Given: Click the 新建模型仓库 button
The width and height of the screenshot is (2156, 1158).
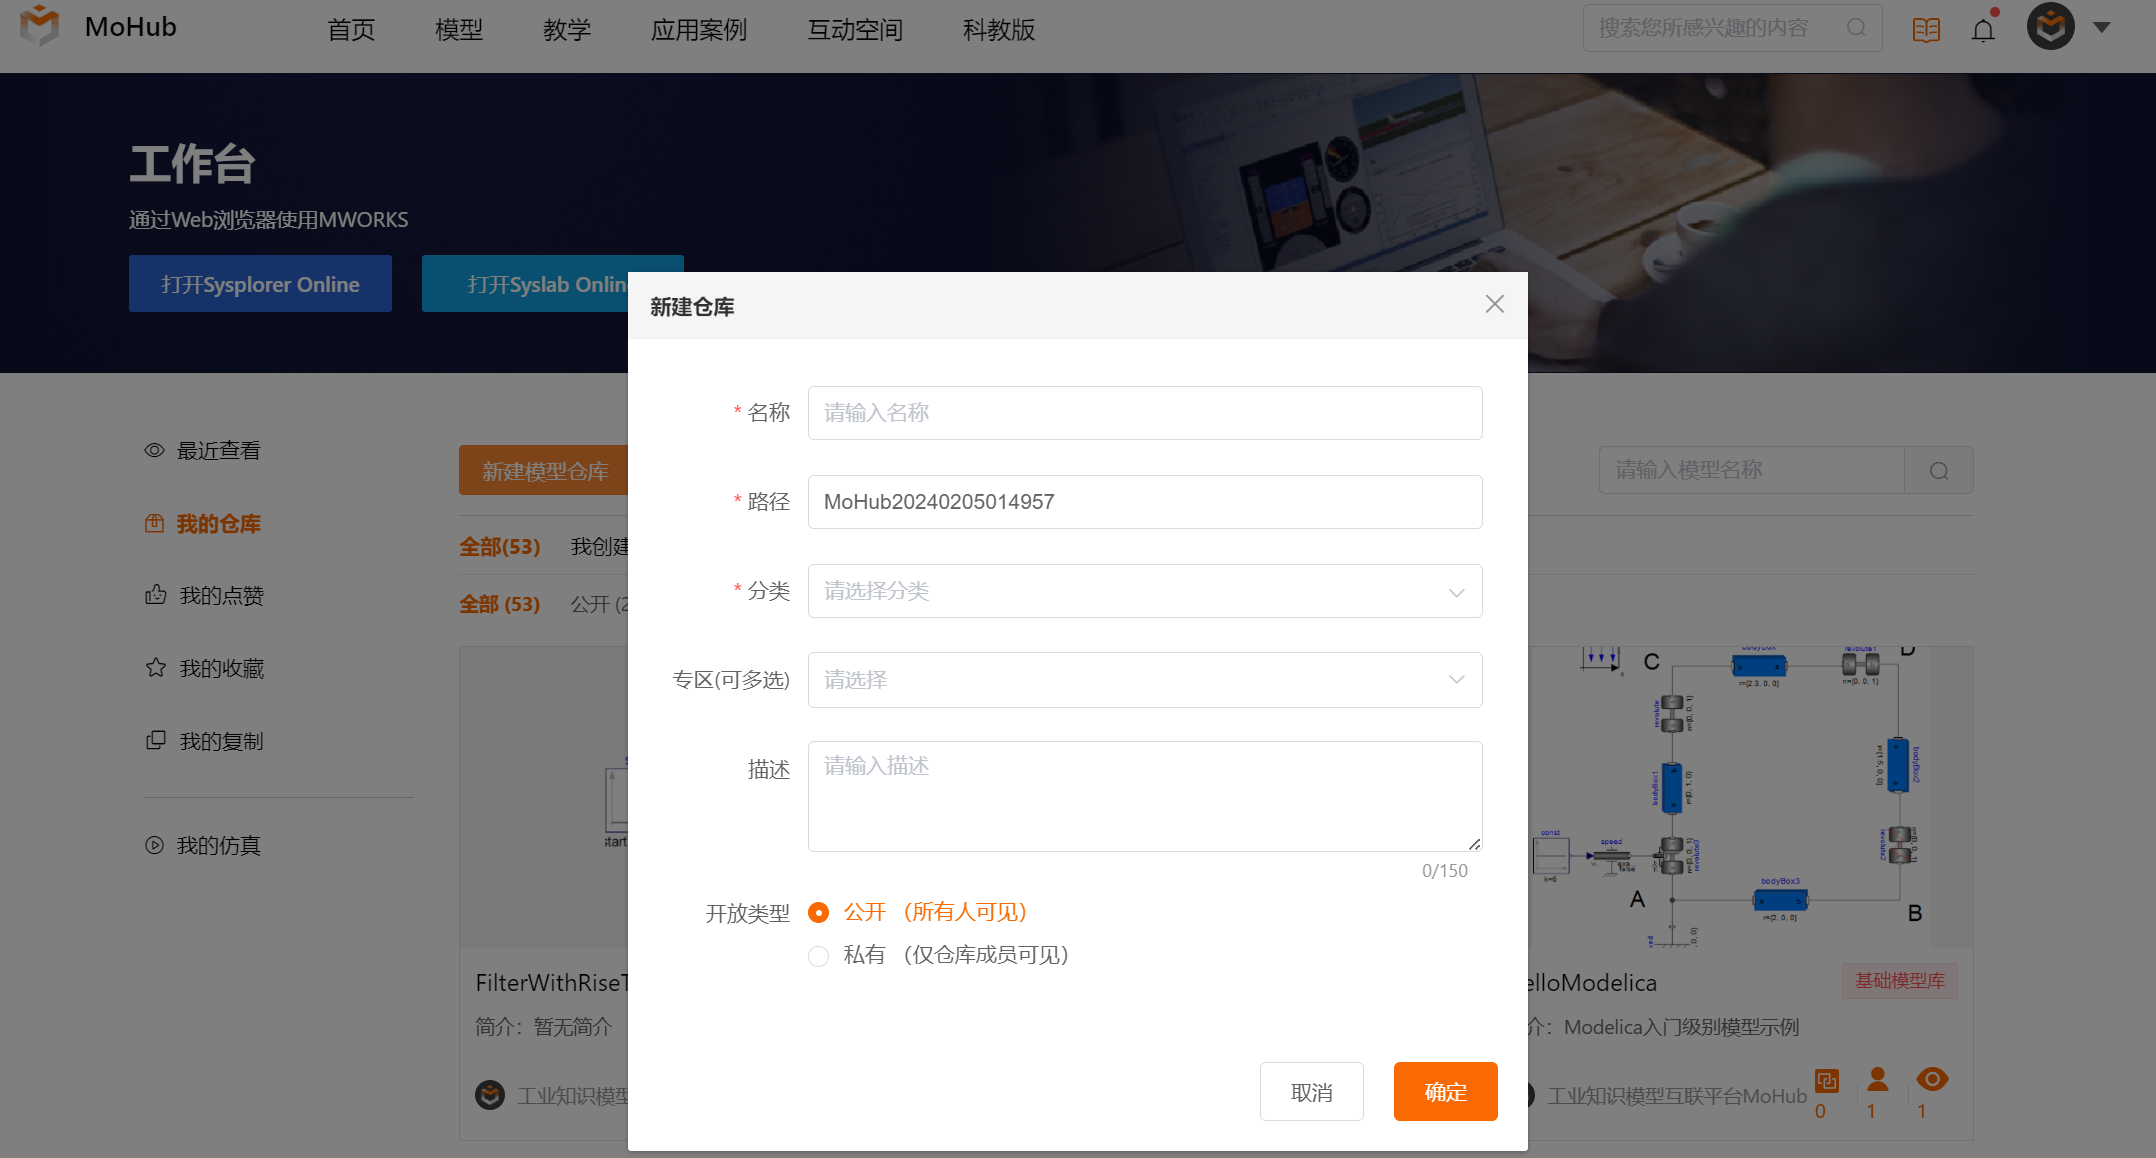Looking at the screenshot, I should 544,470.
